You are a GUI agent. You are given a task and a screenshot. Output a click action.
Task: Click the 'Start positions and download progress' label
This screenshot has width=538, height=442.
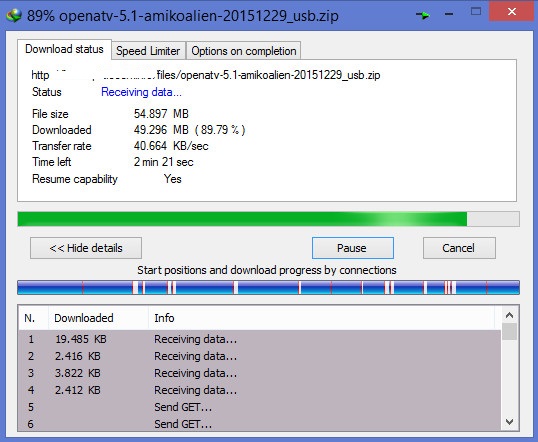point(267,270)
